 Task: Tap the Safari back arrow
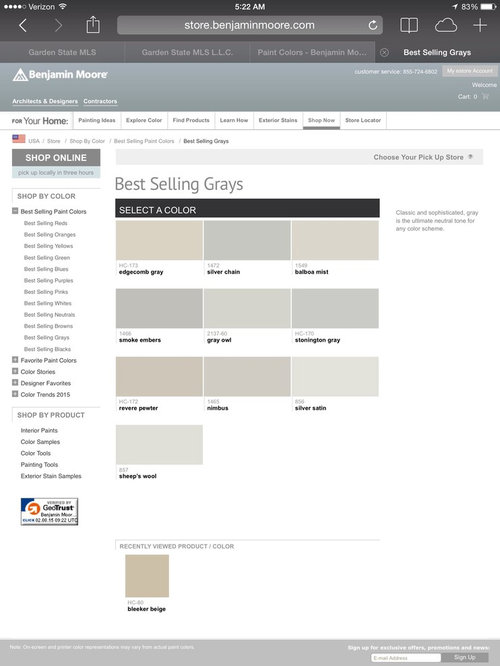click(23, 25)
